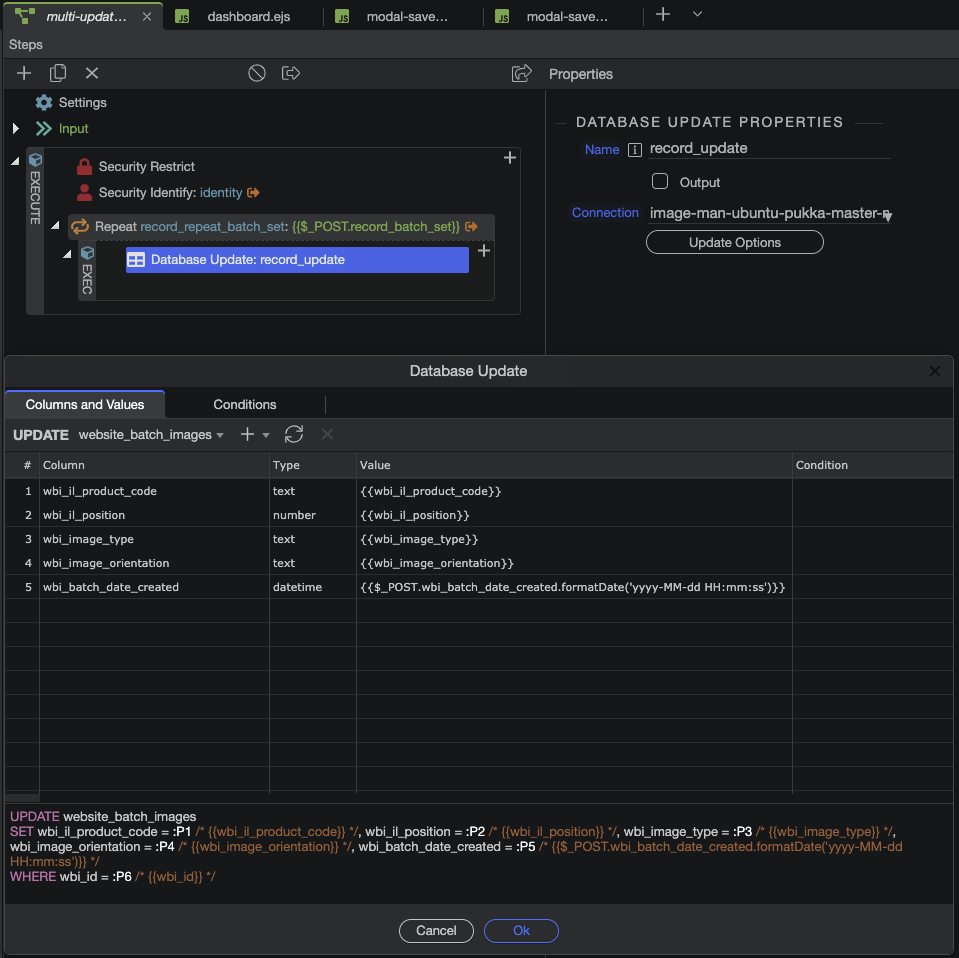Viewport: 959px width, 958px height.
Task: Click the disable step circle-slash icon
Action: pyautogui.click(x=257, y=73)
